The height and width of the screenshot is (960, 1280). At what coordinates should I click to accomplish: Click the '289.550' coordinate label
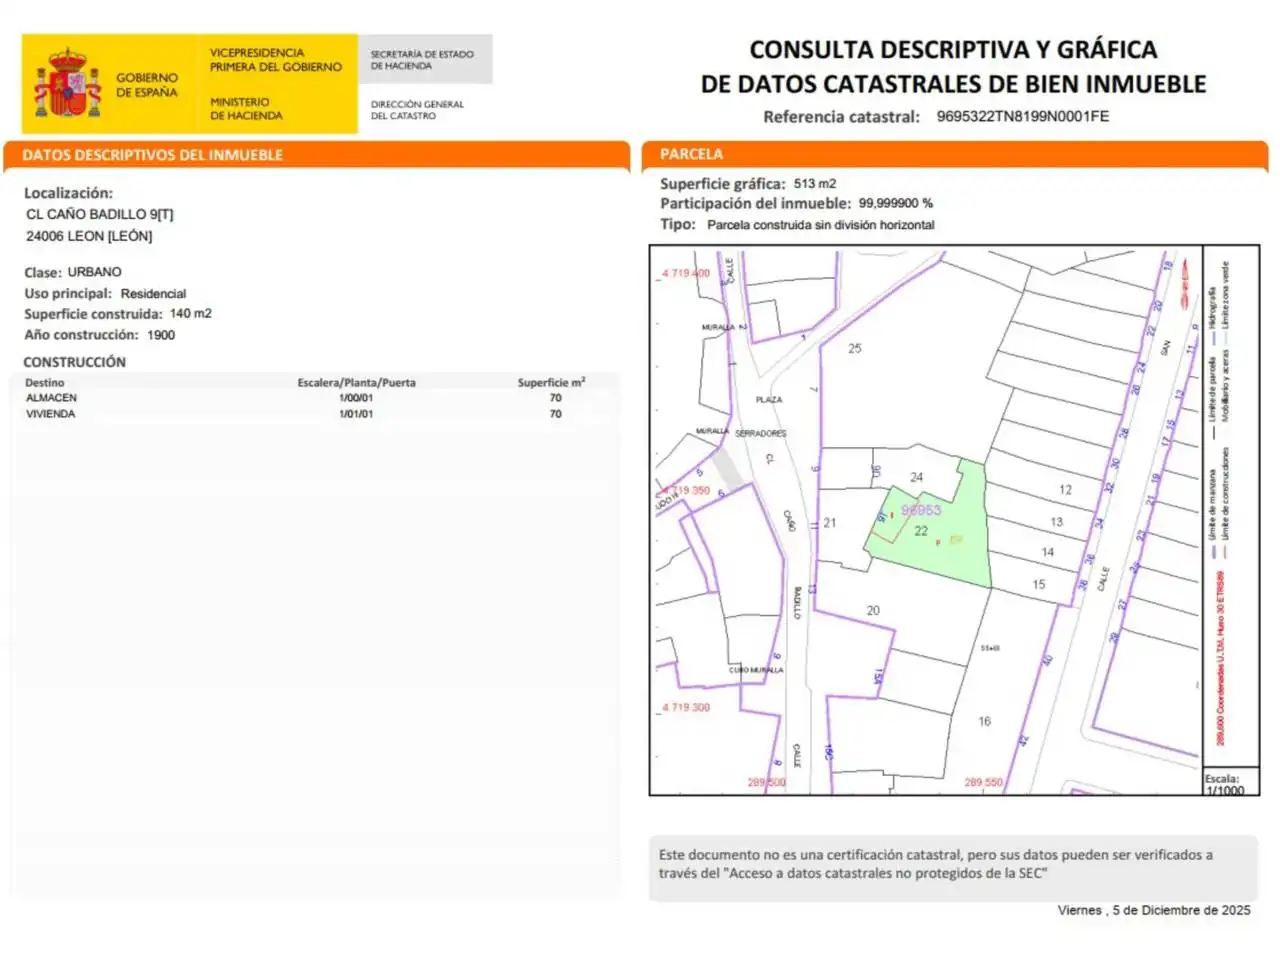coord(984,782)
